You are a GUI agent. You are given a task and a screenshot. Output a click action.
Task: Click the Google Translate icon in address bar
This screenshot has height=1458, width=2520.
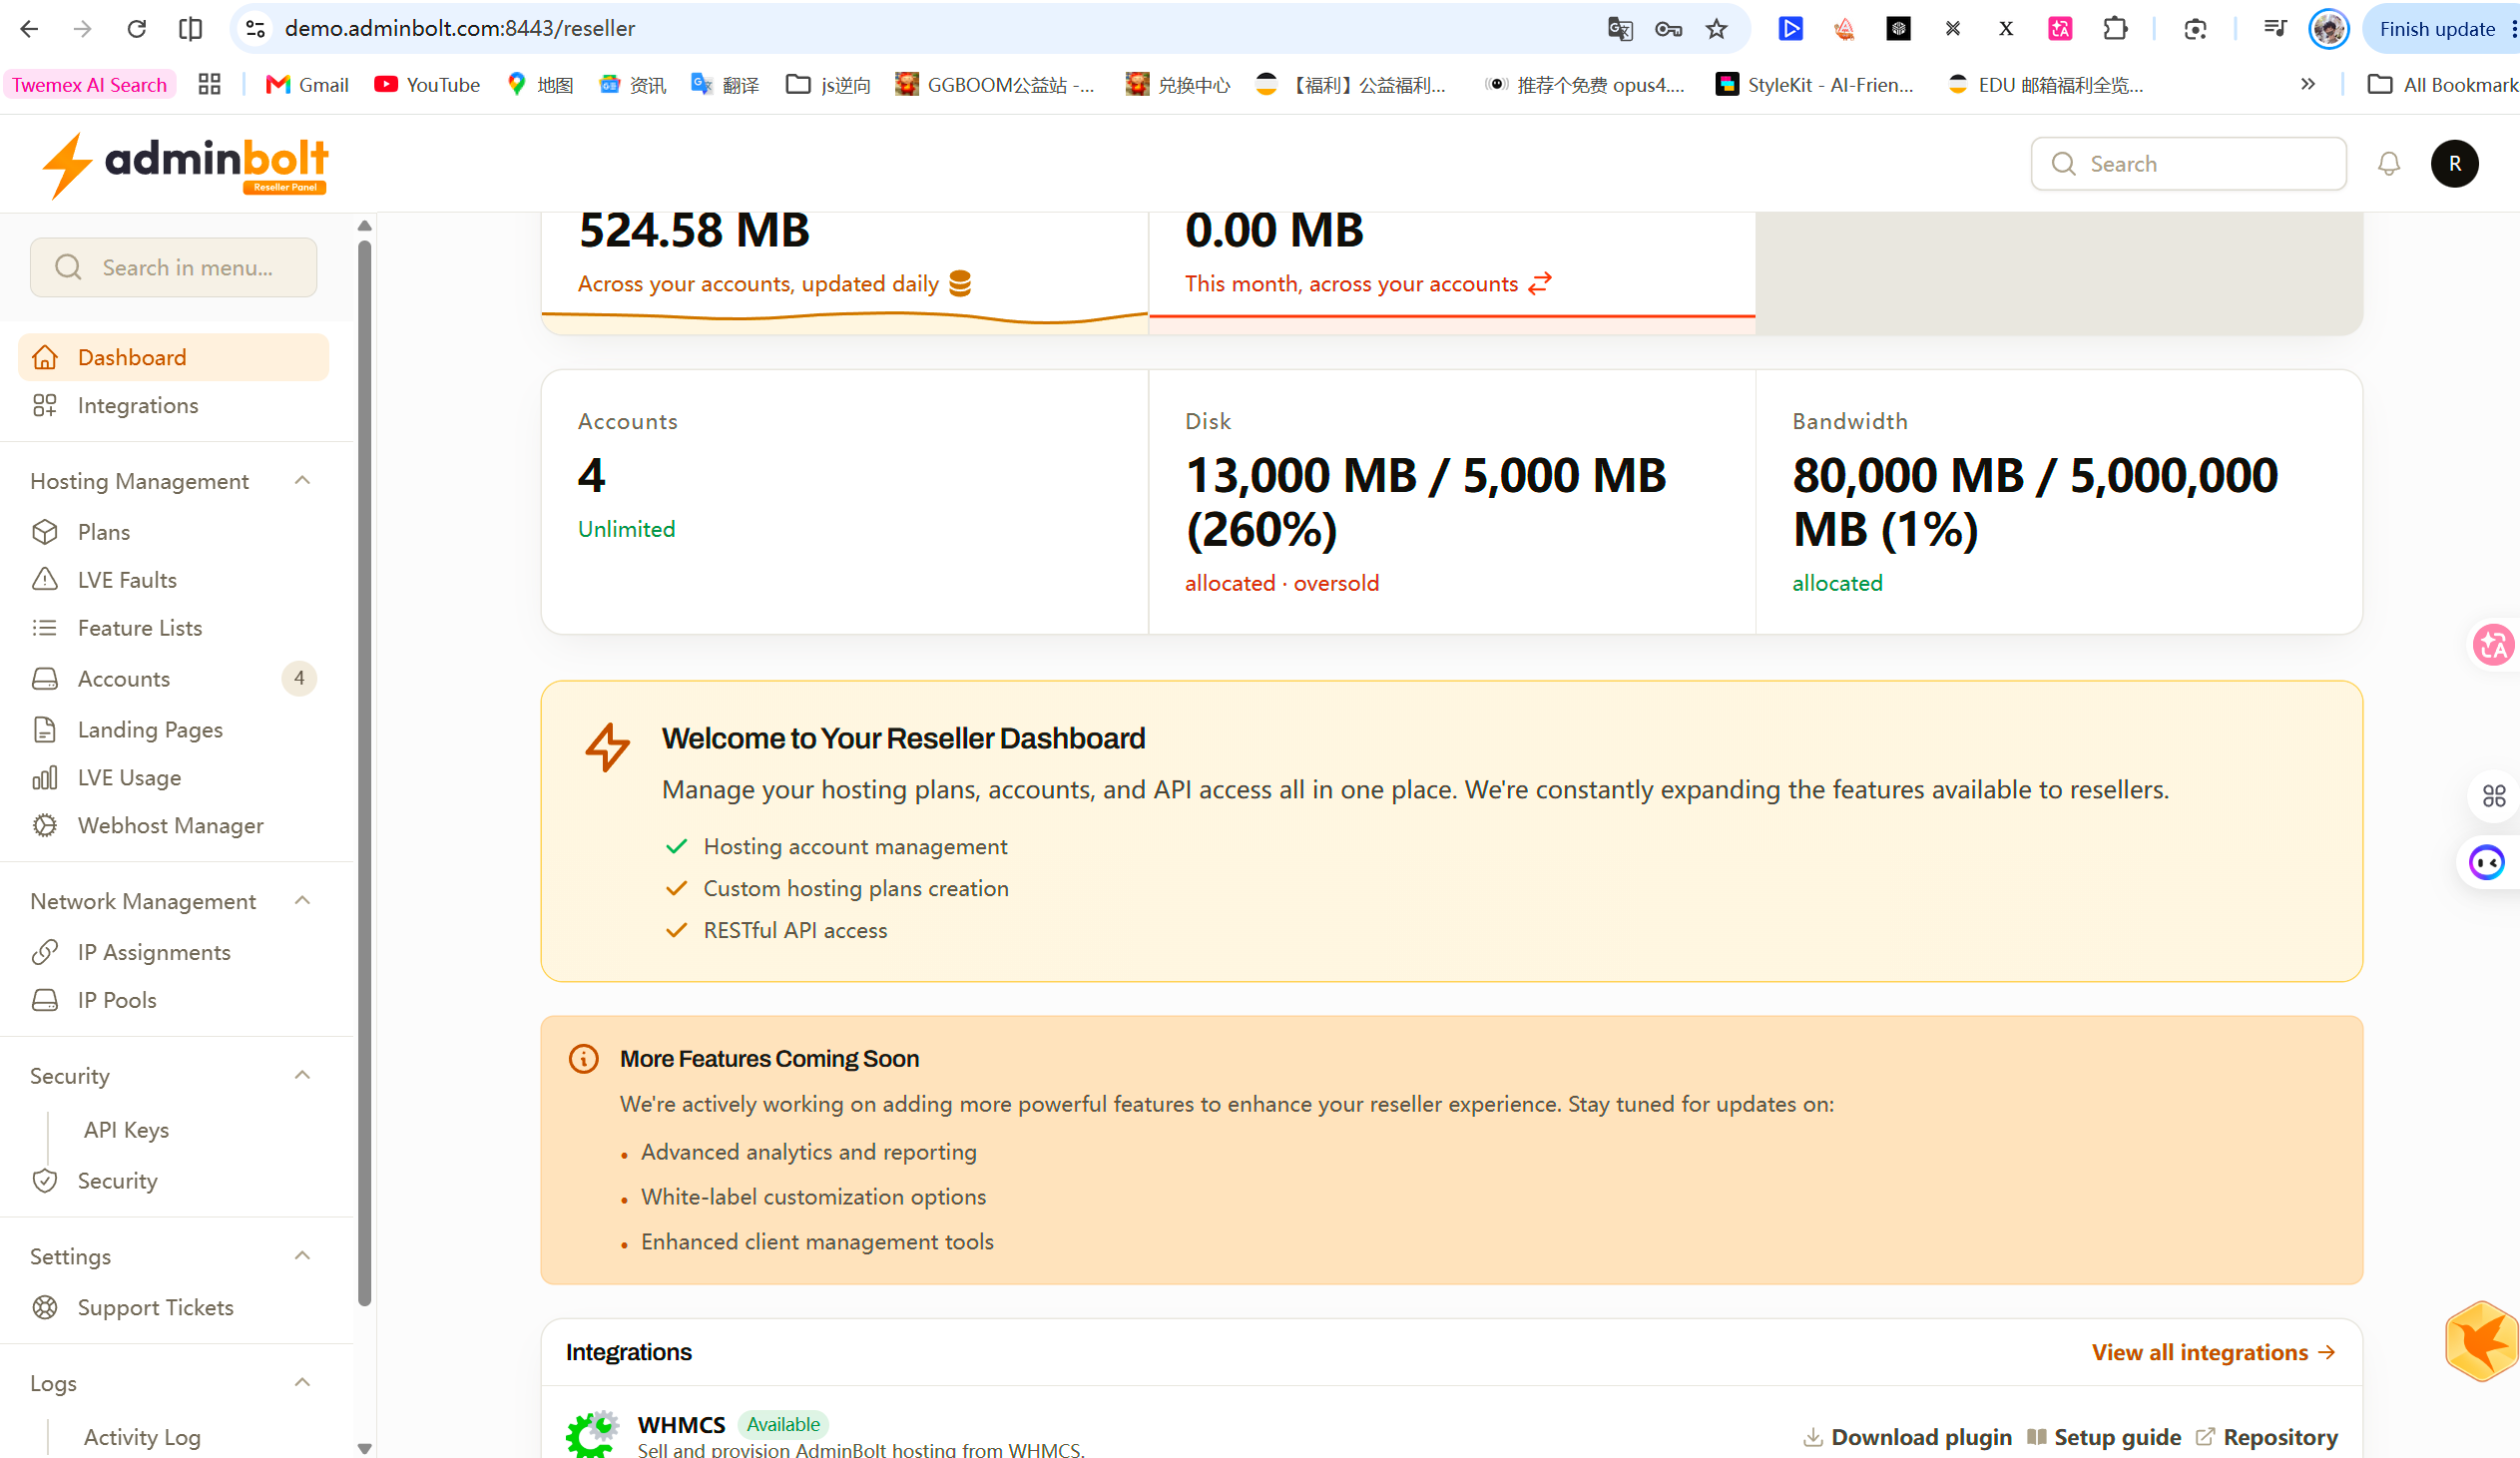tap(1620, 29)
